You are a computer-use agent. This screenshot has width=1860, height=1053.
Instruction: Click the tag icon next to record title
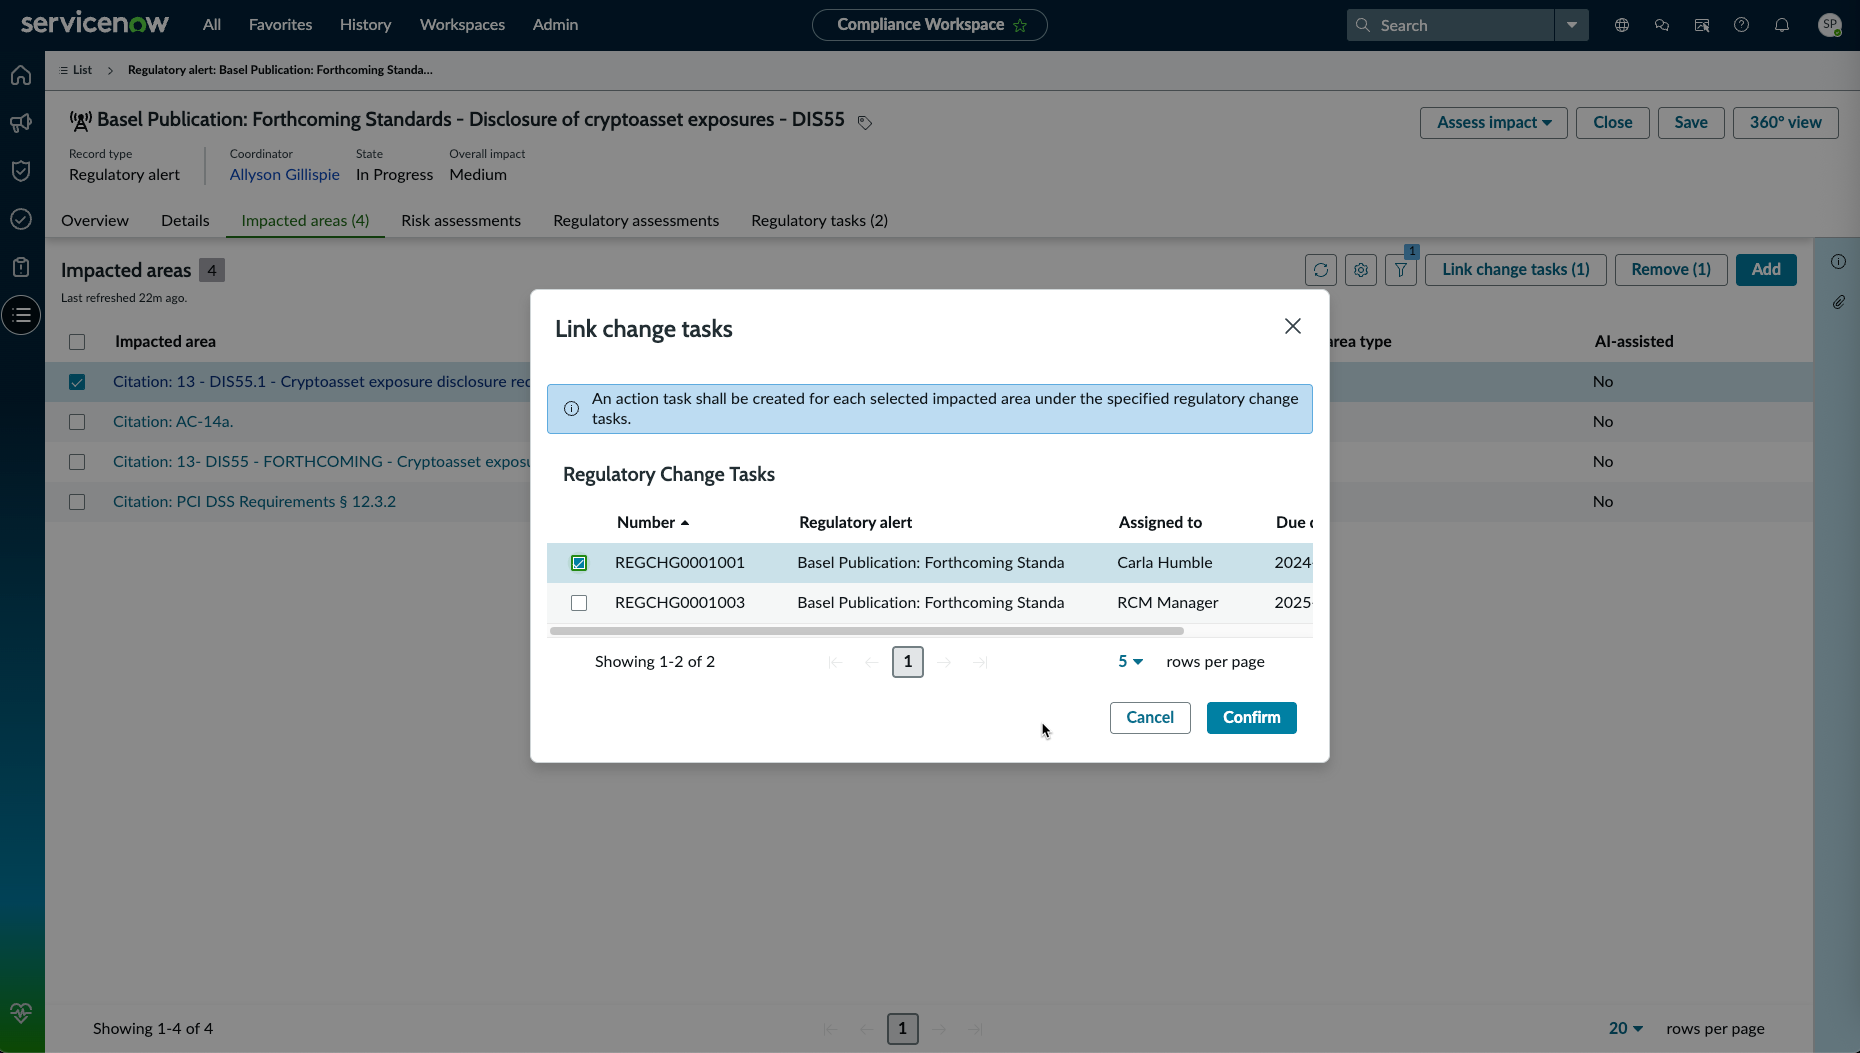pyautogui.click(x=865, y=123)
